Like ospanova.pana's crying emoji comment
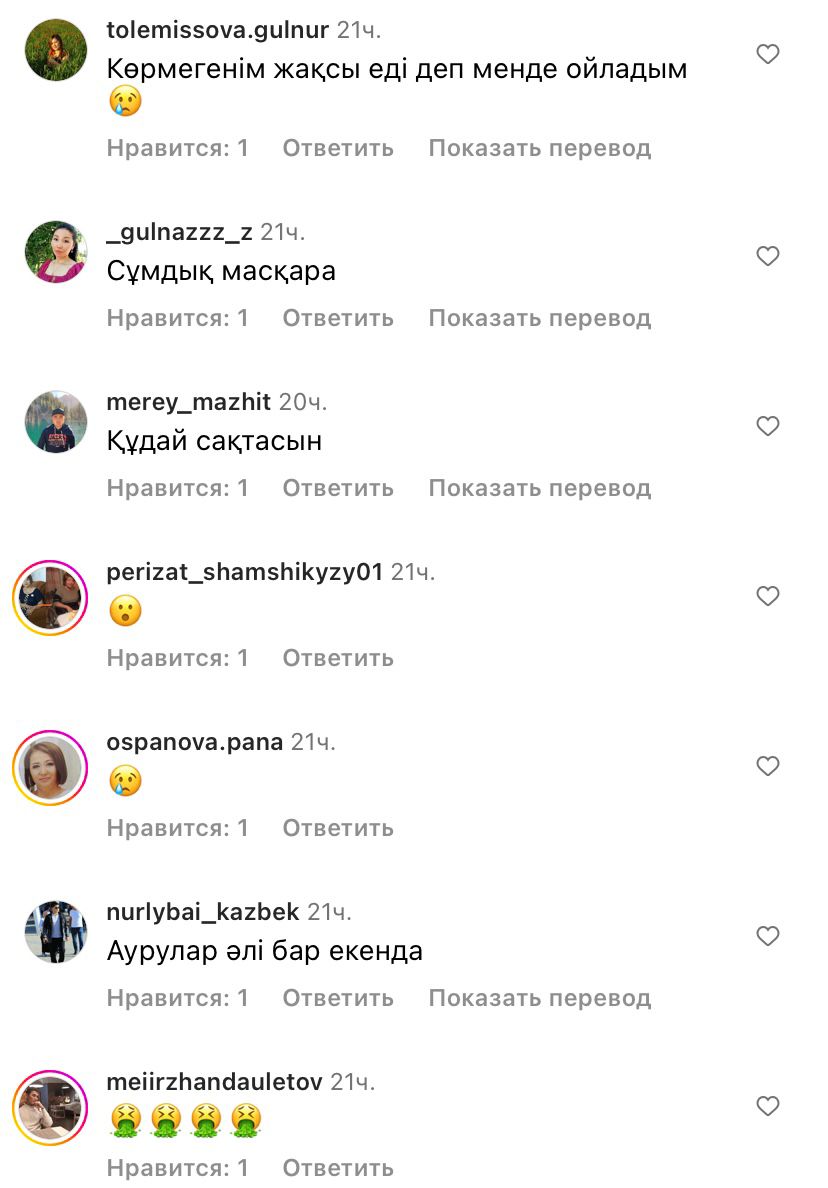Screen dimensions: 828x1188 tap(767, 766)
